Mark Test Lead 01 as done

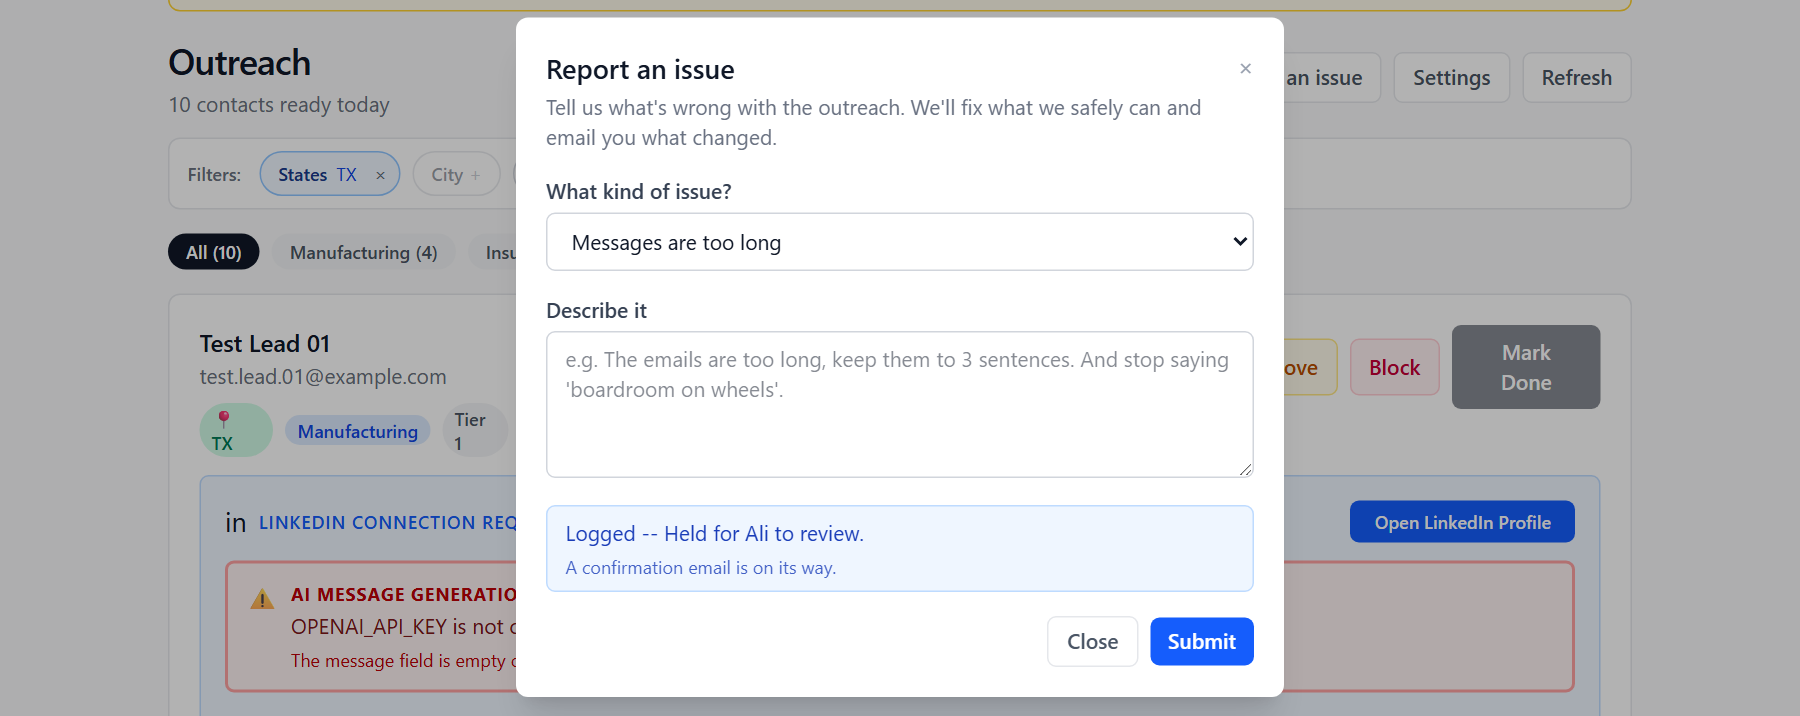coord(1525,367)
